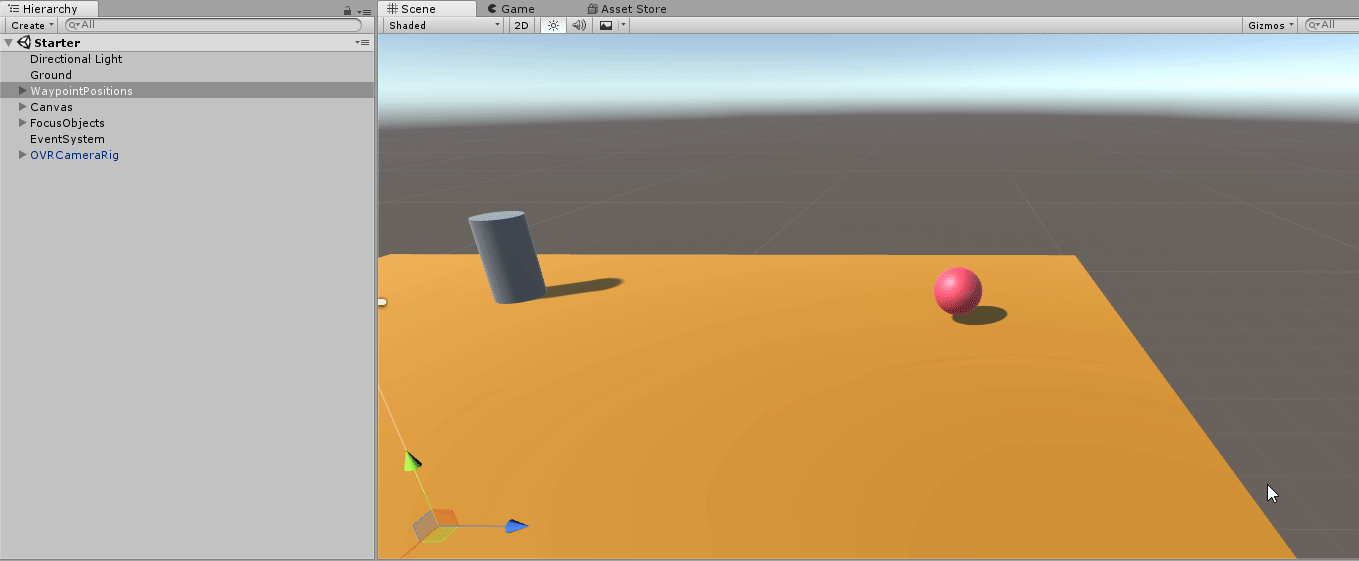Click the Asset Store bag icon
Image resolution: width=1359 pixels, height=561 pixels.
pyautogui.click(x=592, y=9)
